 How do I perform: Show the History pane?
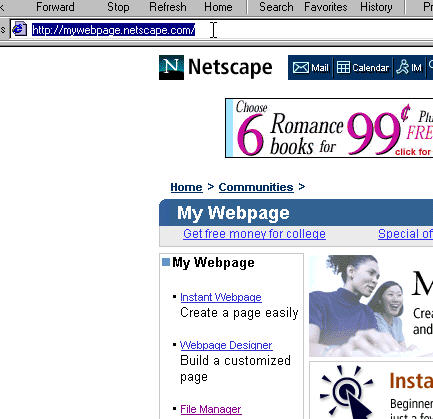[376, 7]
